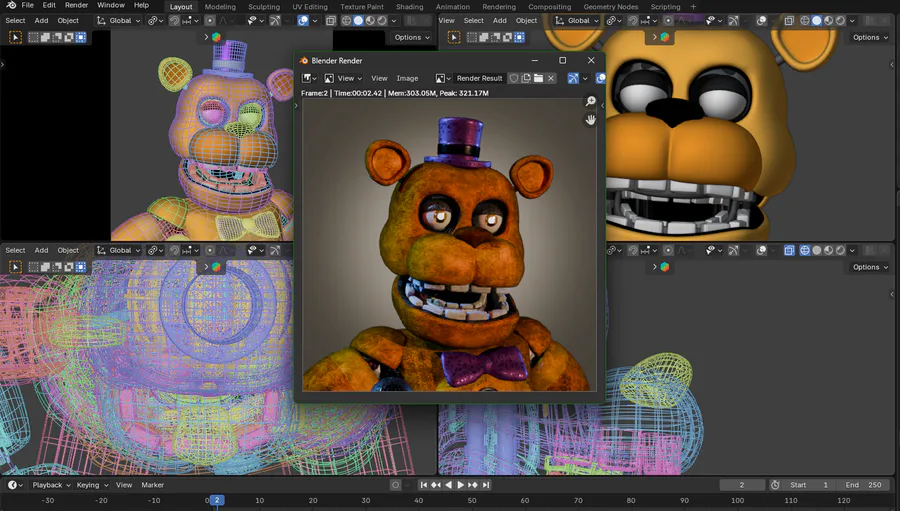The height and width of the screenshot is (511, 900).
Task: Open Options dropdown in bottom-right viewport
Action: pos(870,267)
